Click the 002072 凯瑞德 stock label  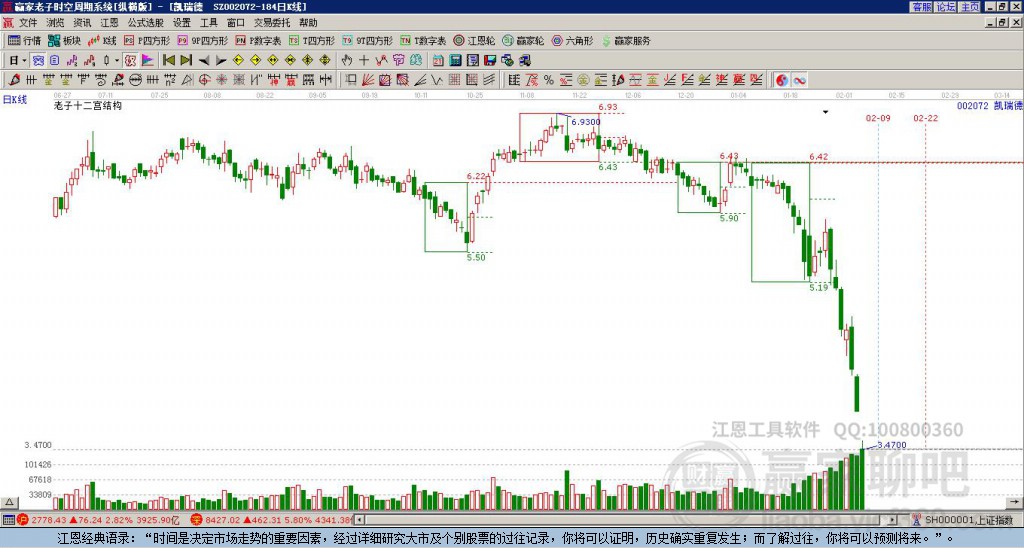coord(989,105)
